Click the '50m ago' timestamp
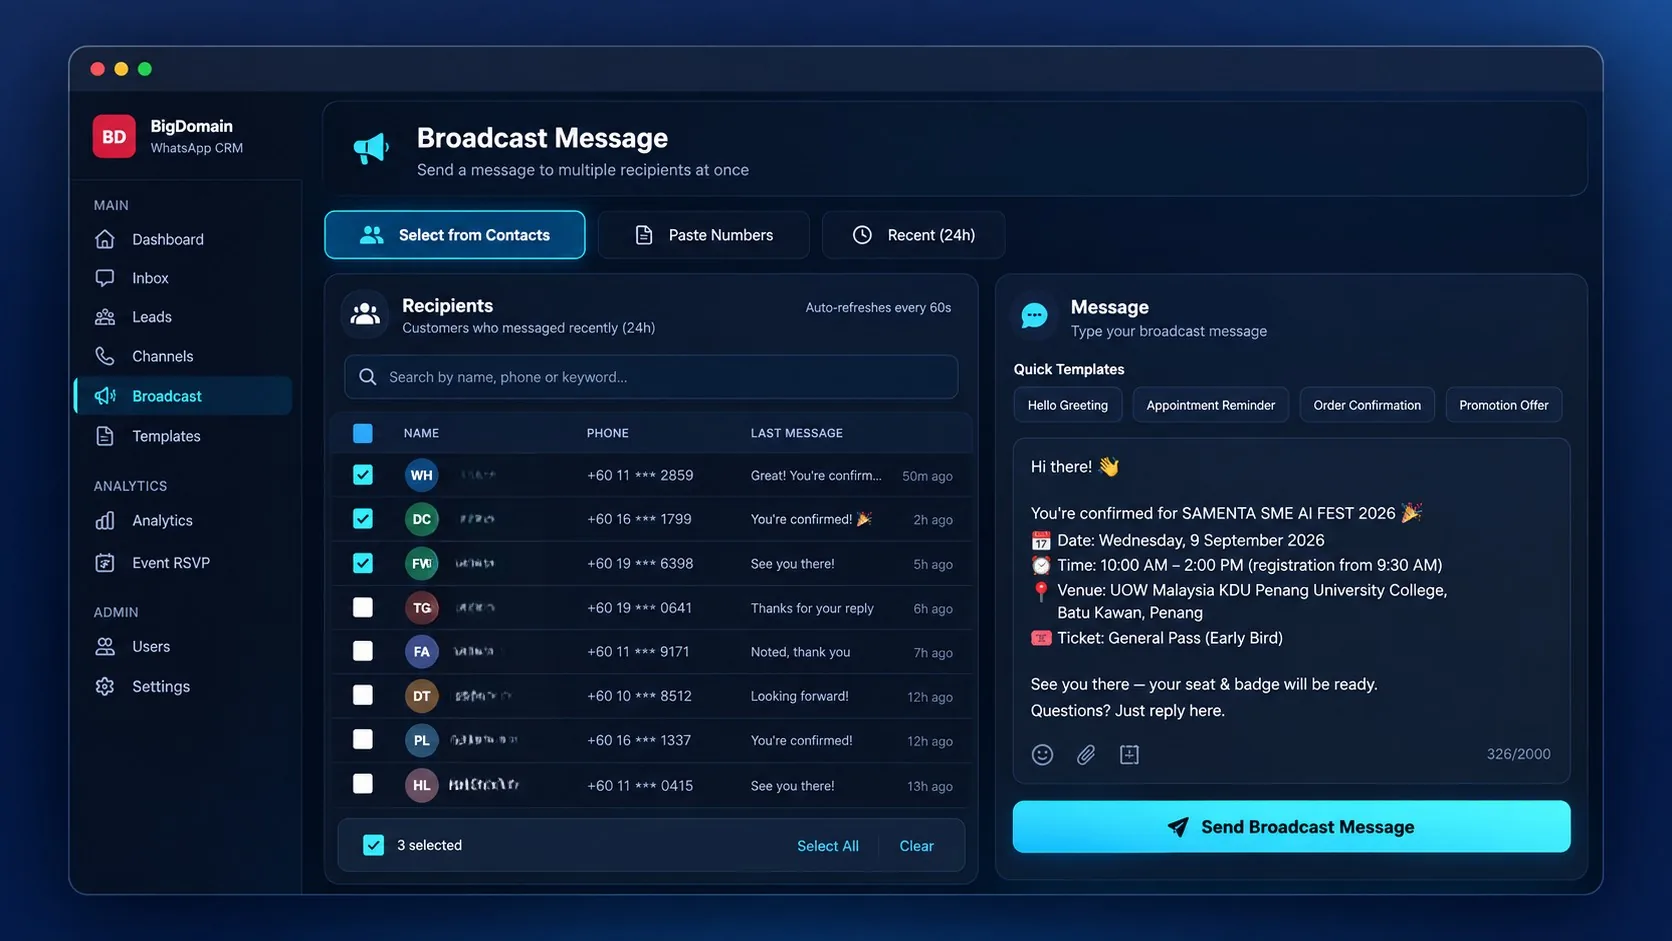The height and width of the screenshot is (941, 1672). coord(927,476)
